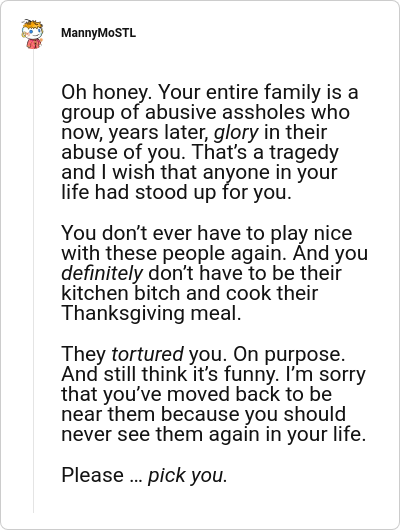
Task: Click the italic word 'tortured'
Action: (147, 354)
